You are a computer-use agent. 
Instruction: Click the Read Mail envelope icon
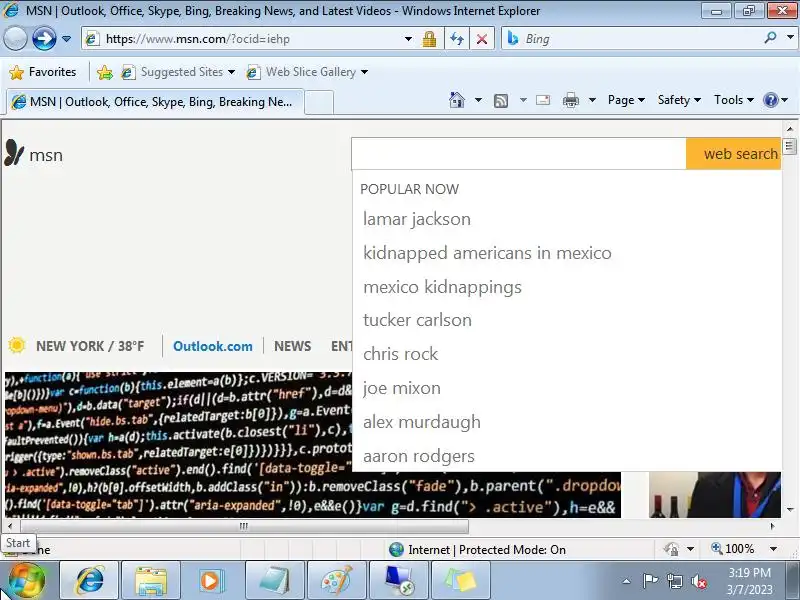pos(543,100)
